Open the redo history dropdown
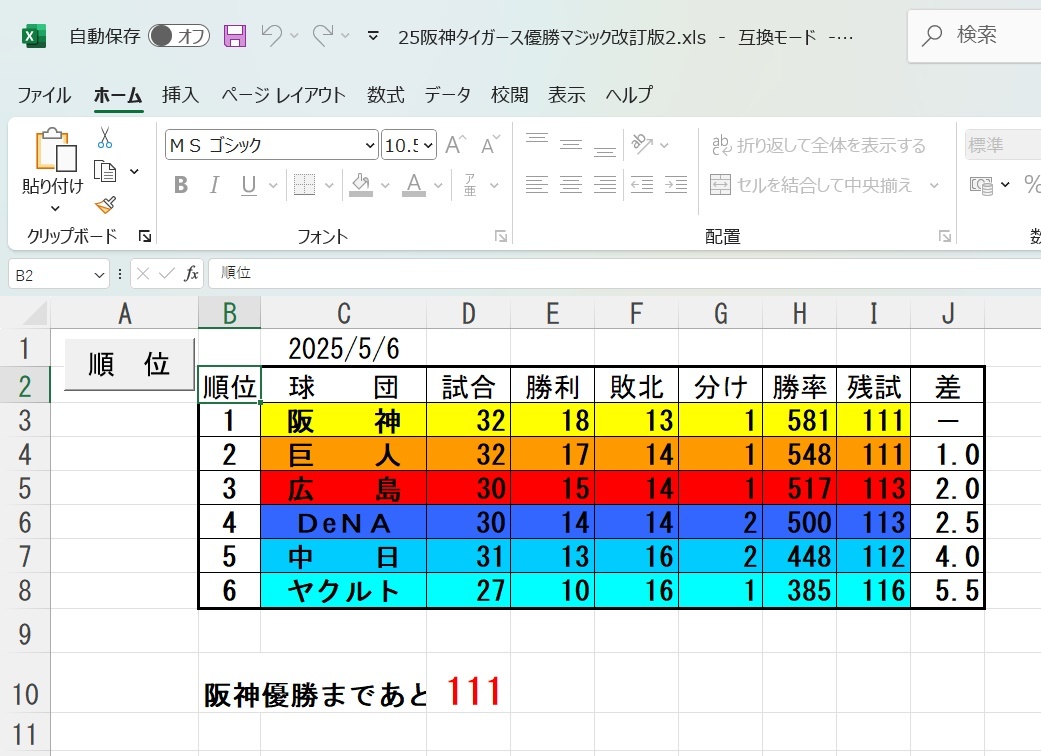The width and height of the screenshot is (1041, 756). tap(345, 36)
